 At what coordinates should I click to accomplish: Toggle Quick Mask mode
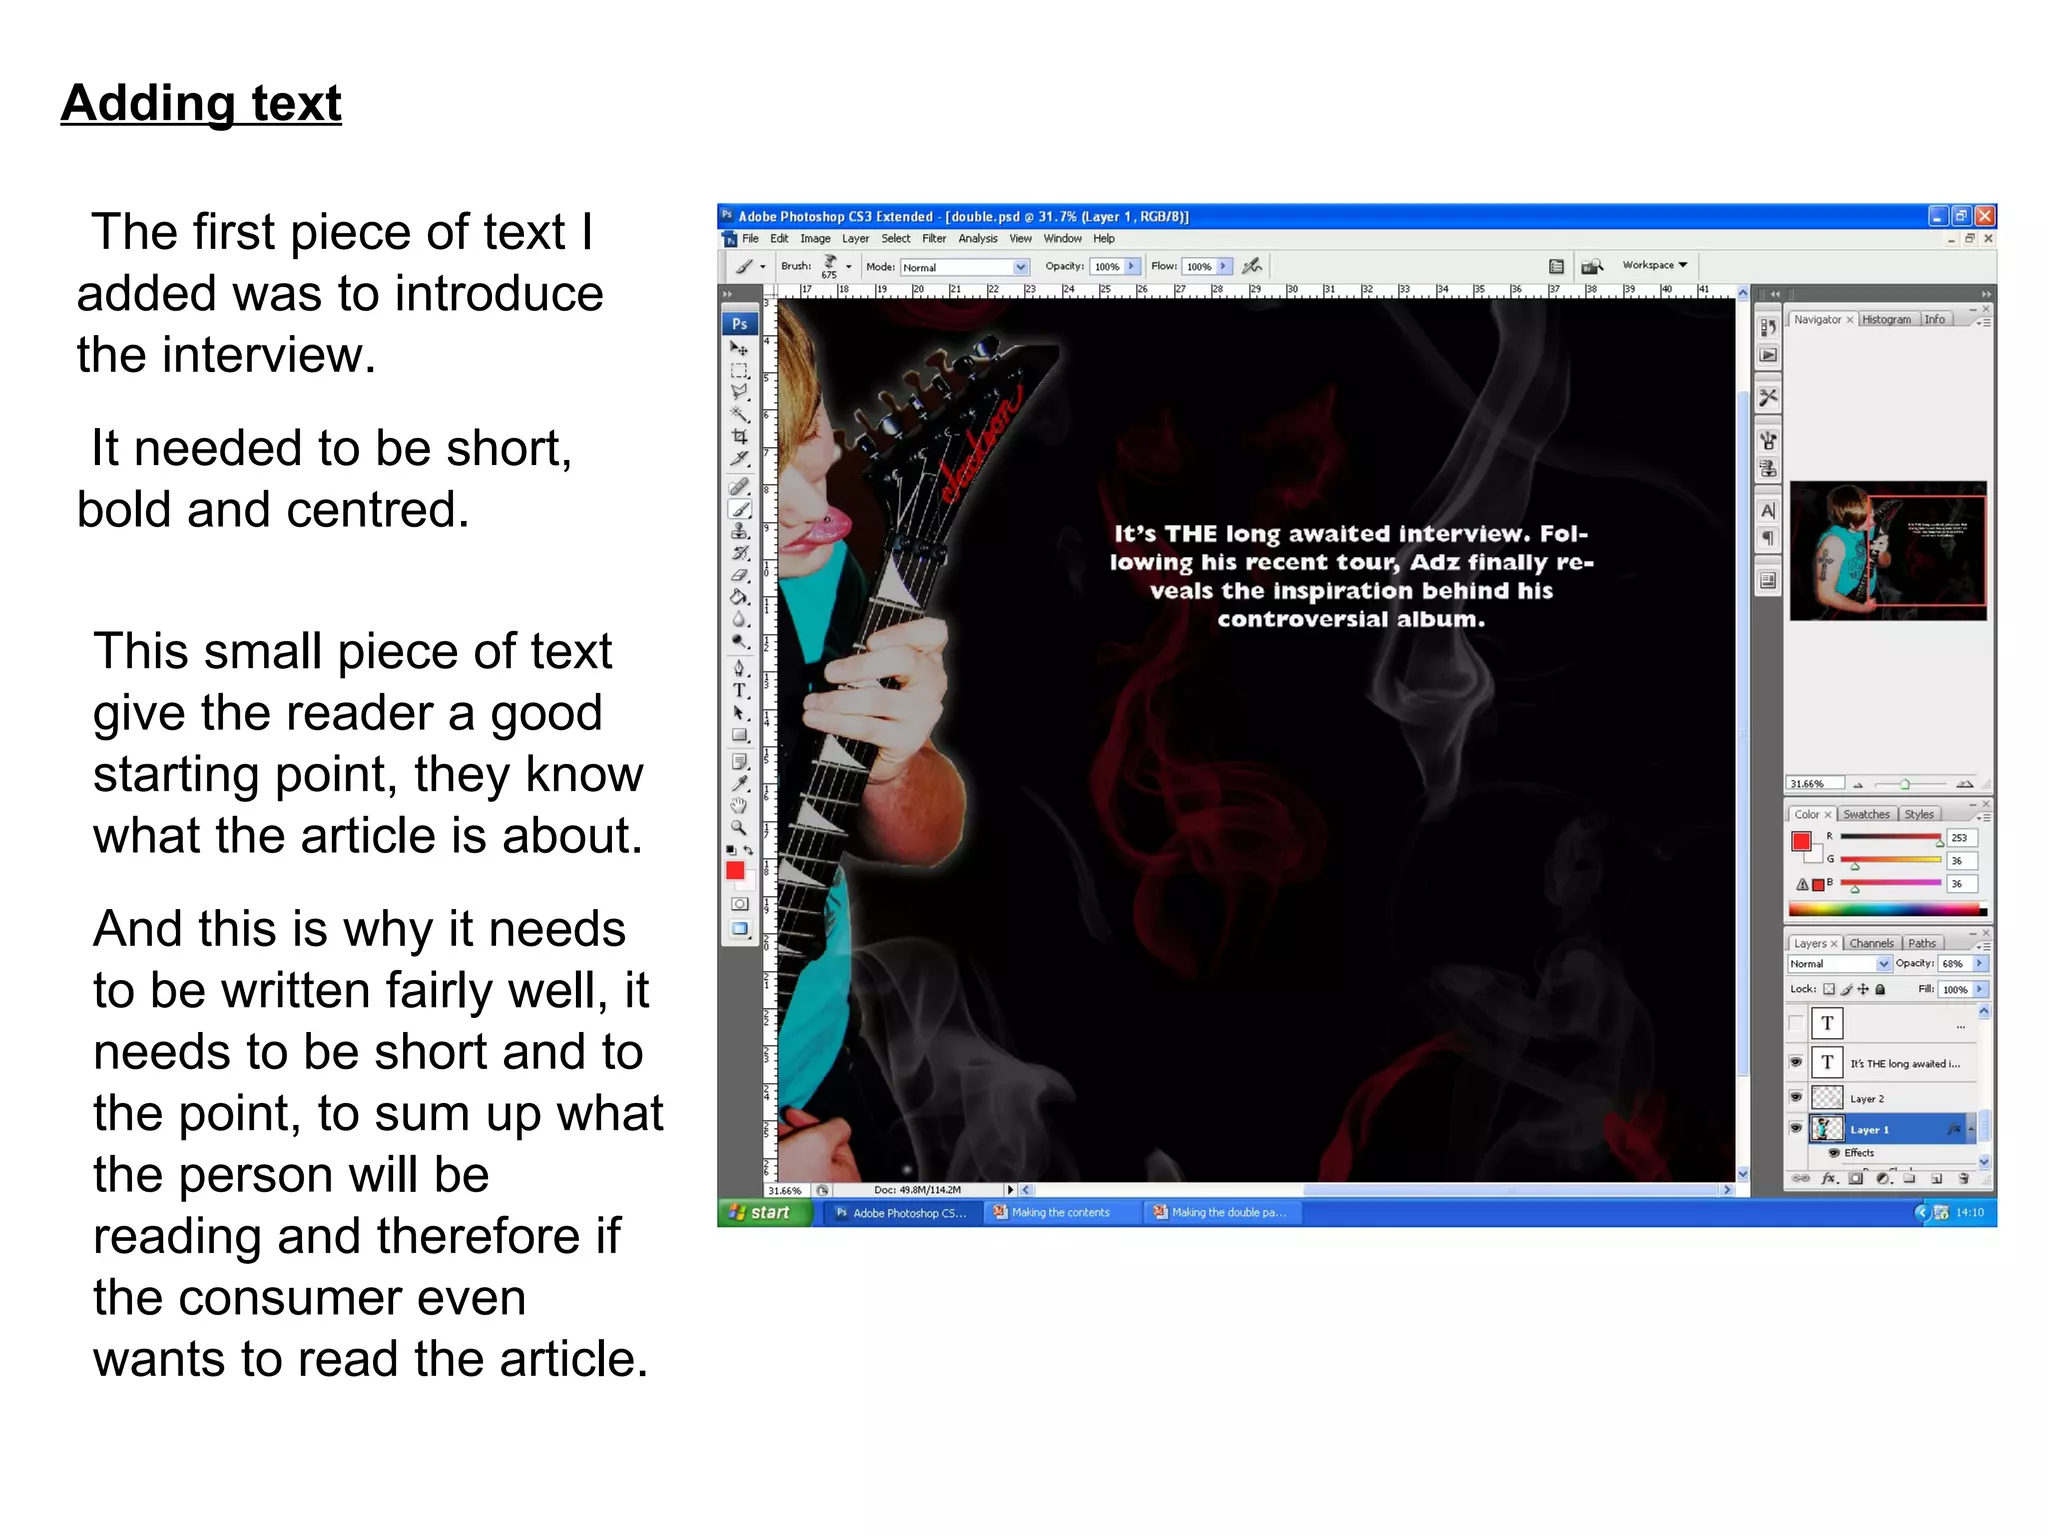pos(739,904)
